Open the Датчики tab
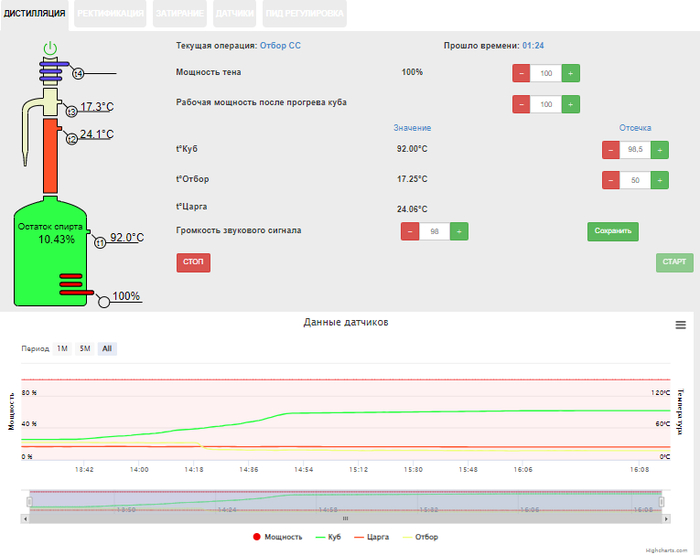Viewport: 700px width, 555px height. point(235,15)
